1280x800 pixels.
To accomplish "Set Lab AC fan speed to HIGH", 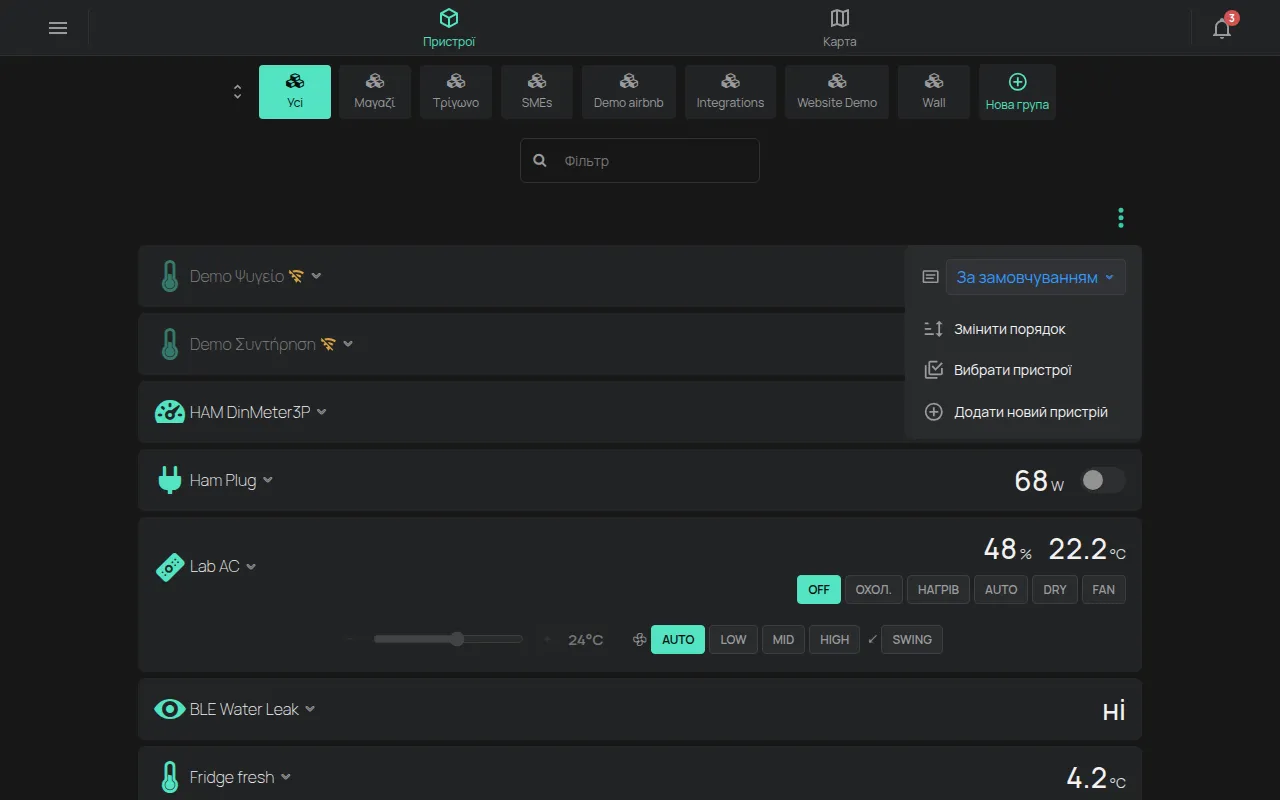I will pyautogui.click(x=835, y=640).
